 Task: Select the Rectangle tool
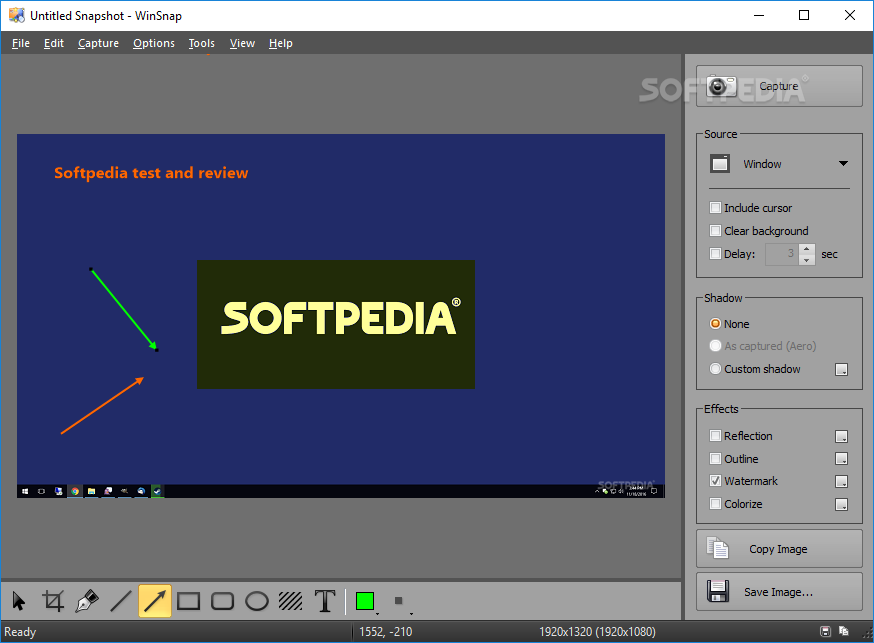pos(188,601)
